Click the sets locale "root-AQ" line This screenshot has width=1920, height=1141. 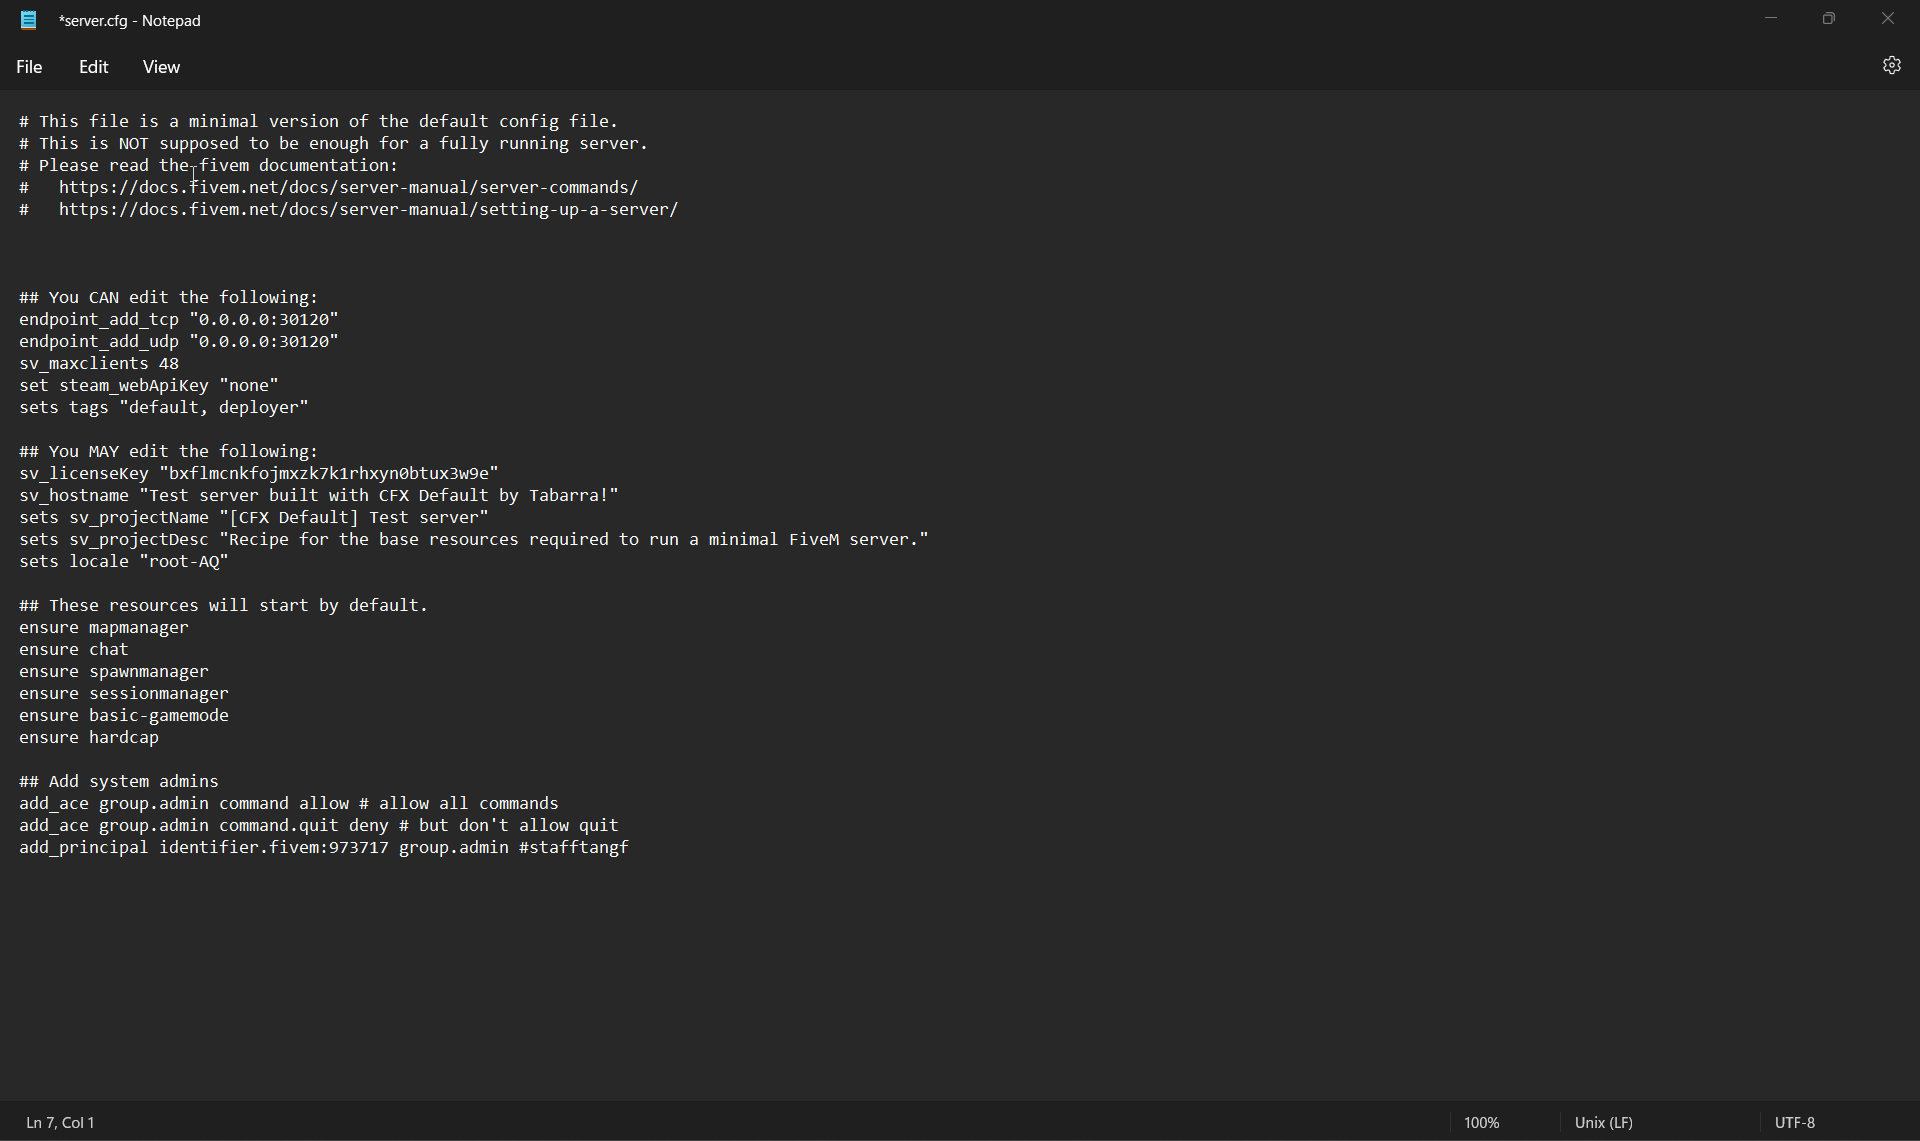(x=123, y=561)
